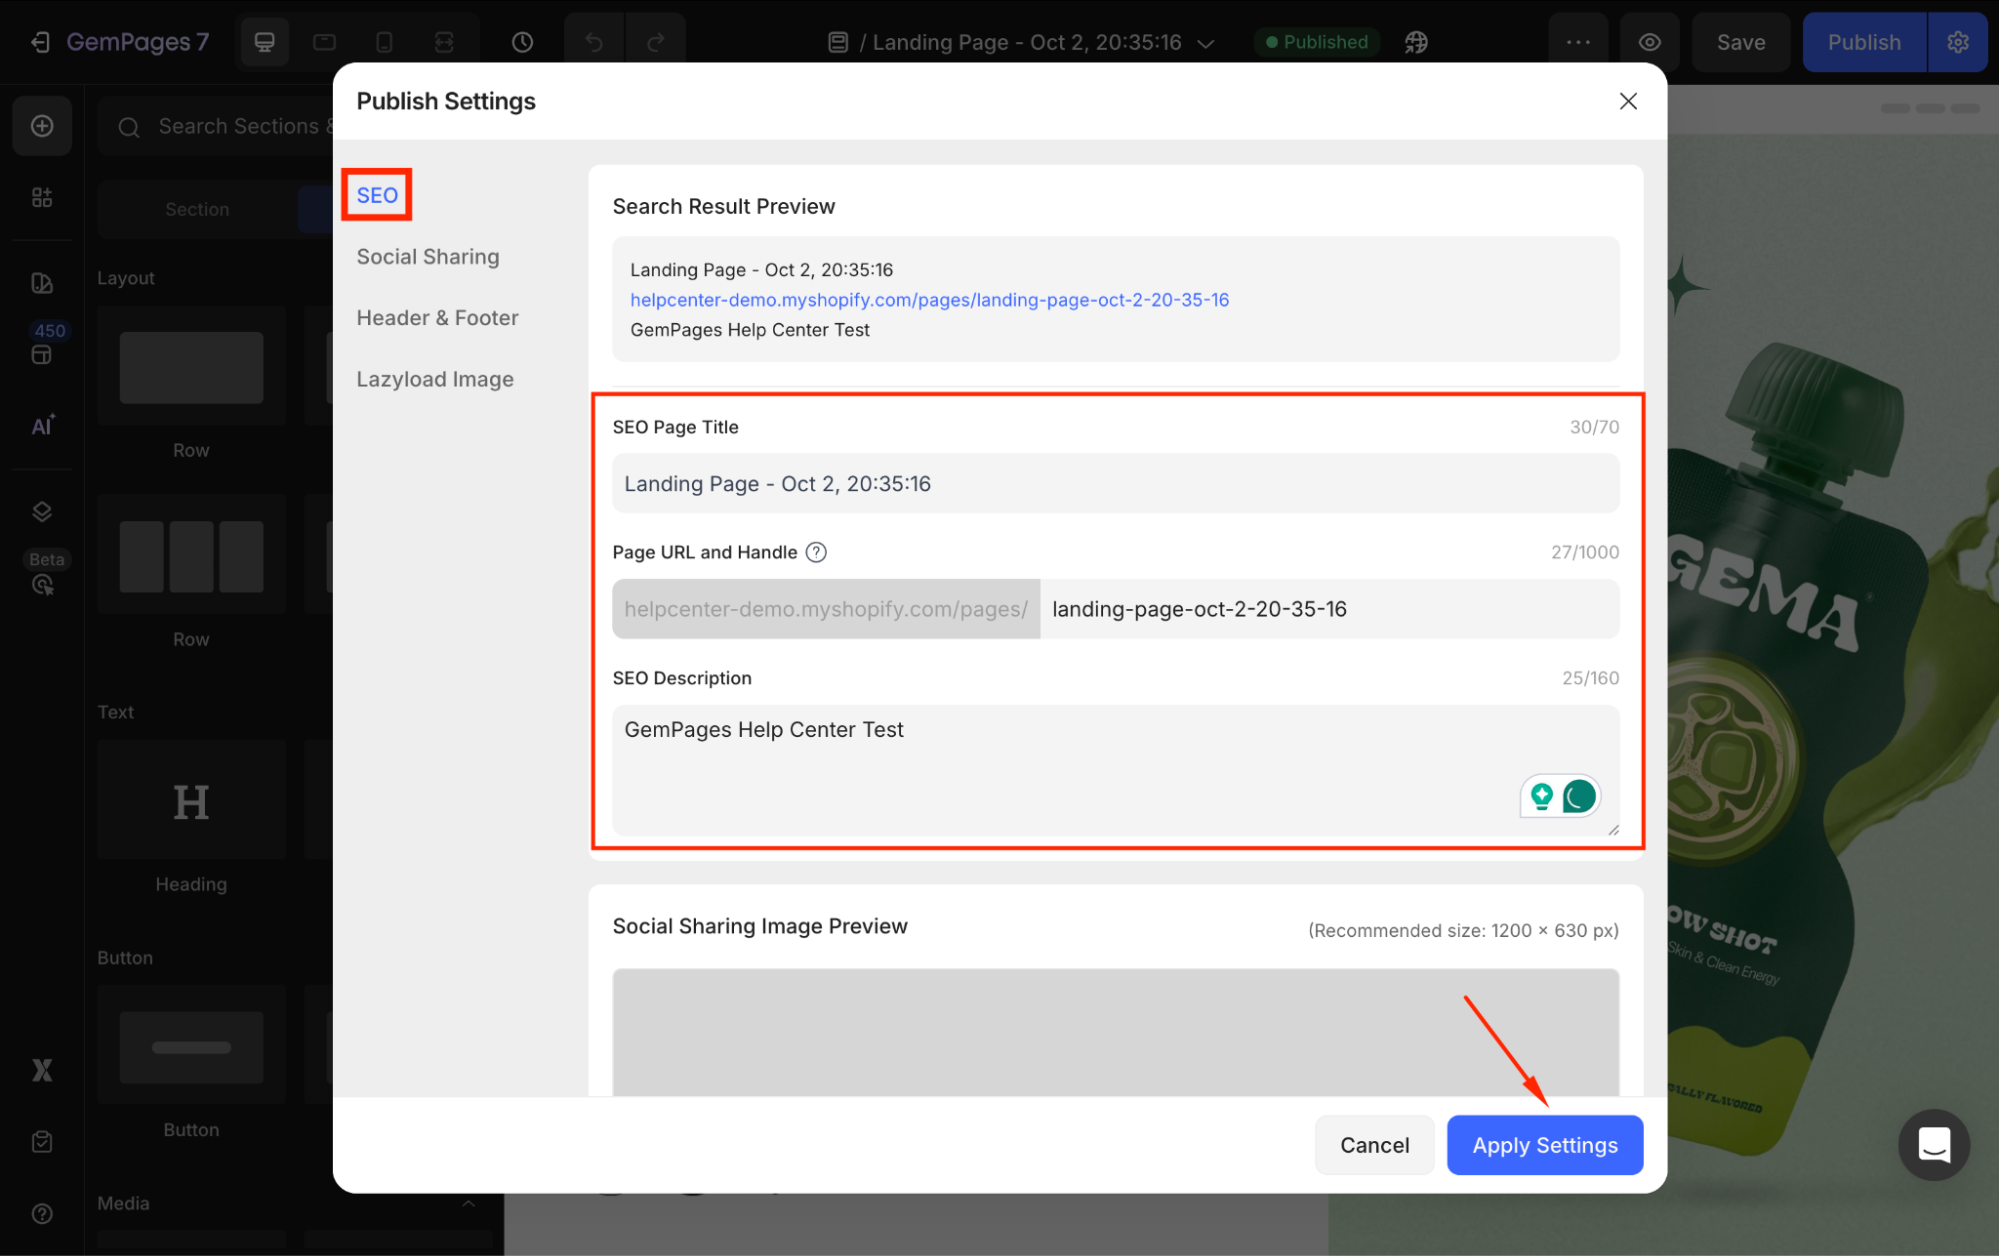The image size is (1999, 1257).
Task: Open the Social Sharing tab
Action: pyautogui.click(x=427, y=257)
